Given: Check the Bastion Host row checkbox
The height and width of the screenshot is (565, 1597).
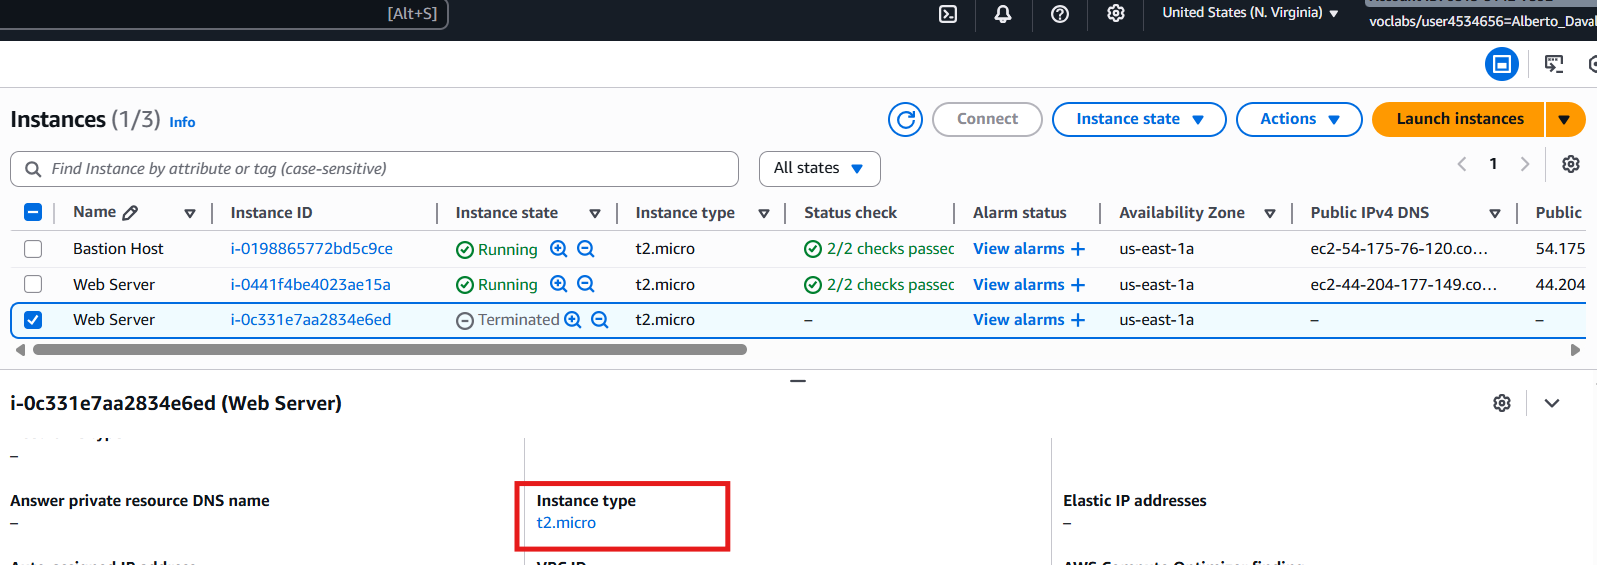Looking at the screenshot, I should [x=33, y=249].
